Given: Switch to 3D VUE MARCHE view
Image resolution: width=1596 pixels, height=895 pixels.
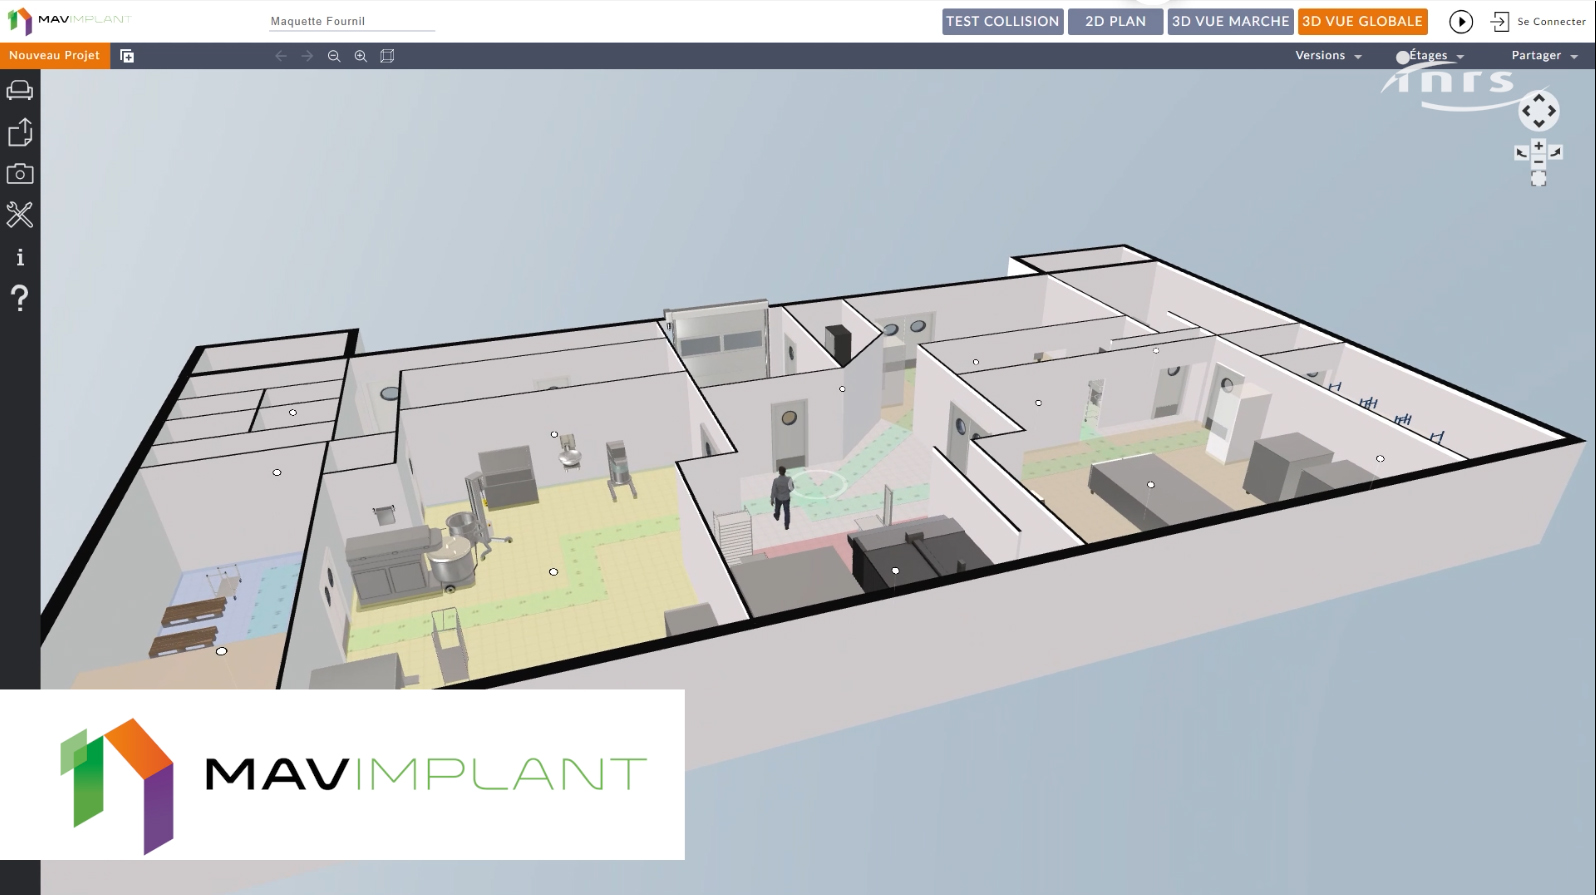Looking at the screenshot, I should click(x=1230, y=21).
